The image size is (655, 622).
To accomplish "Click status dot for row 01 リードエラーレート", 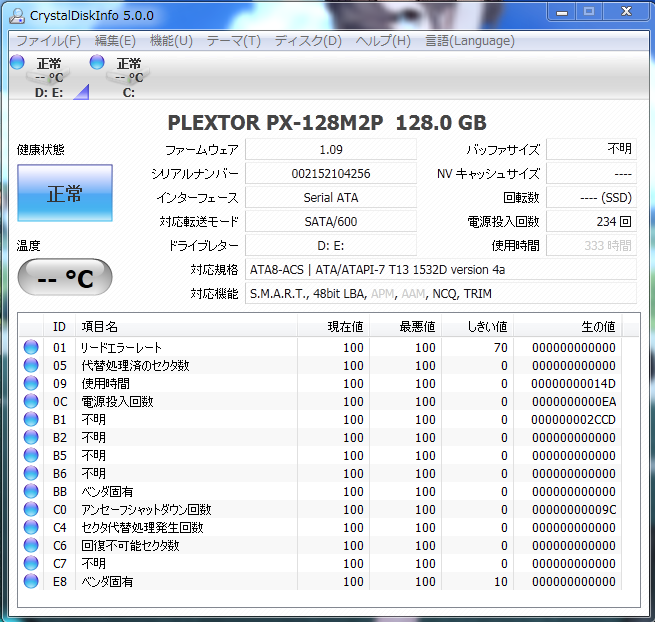I will point(31,347).
